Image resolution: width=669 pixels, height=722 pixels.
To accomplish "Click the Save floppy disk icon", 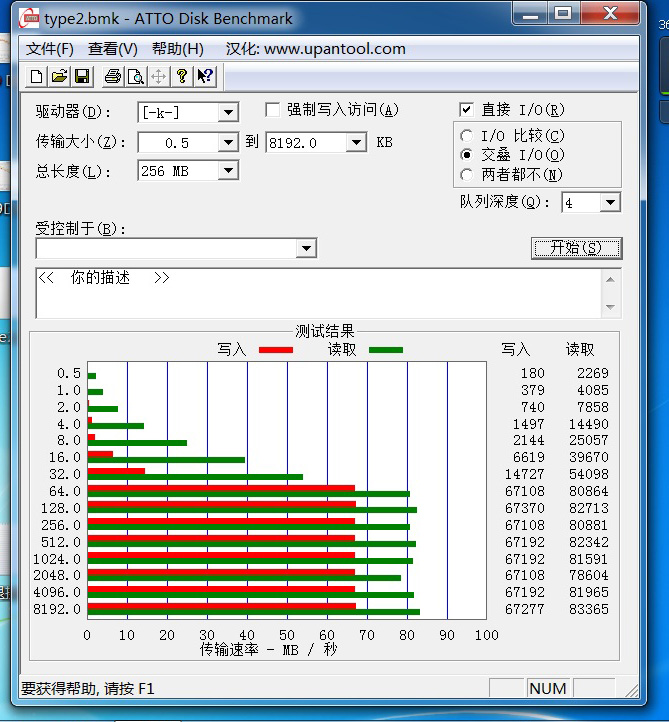I will (x=82, y=76).
